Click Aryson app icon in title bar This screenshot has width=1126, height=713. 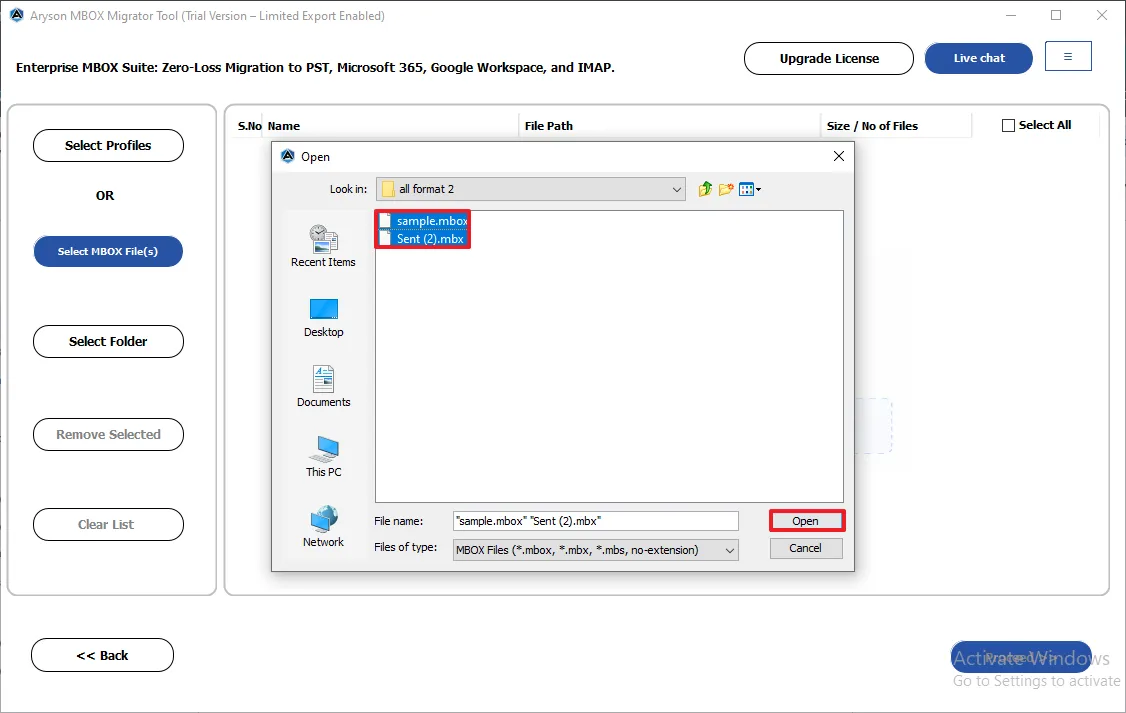pyautogui.click(x=17, y=15)
